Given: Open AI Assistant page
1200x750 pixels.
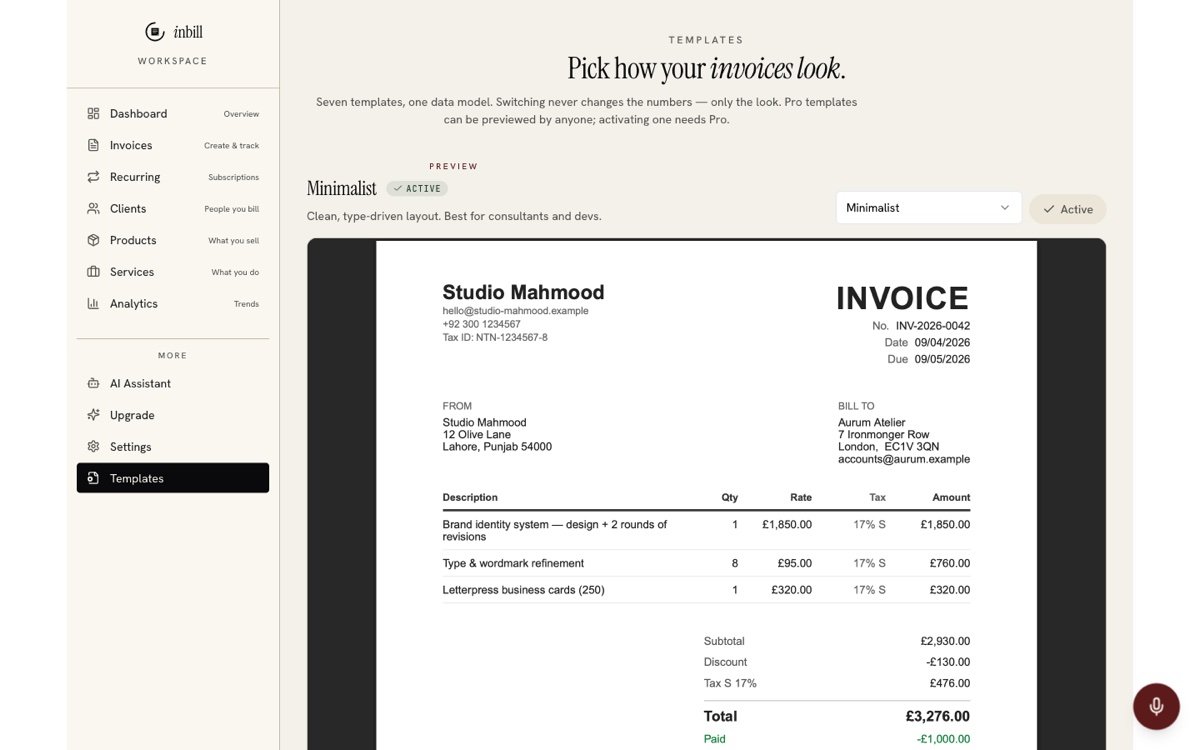Looking at the screenshot, I should click(x=173, y=384).
